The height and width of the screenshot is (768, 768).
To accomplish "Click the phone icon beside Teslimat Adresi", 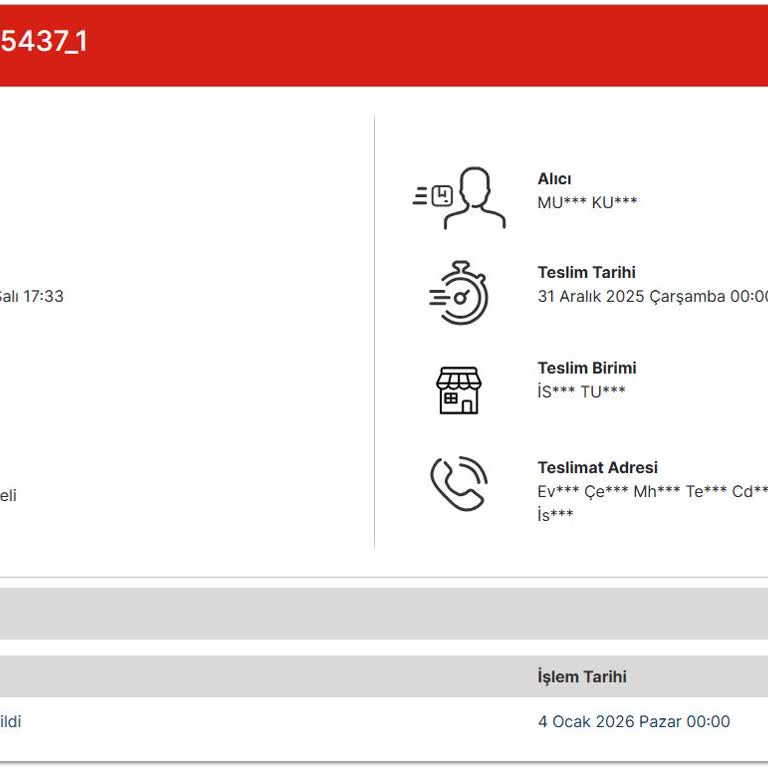I will (459, 484).
